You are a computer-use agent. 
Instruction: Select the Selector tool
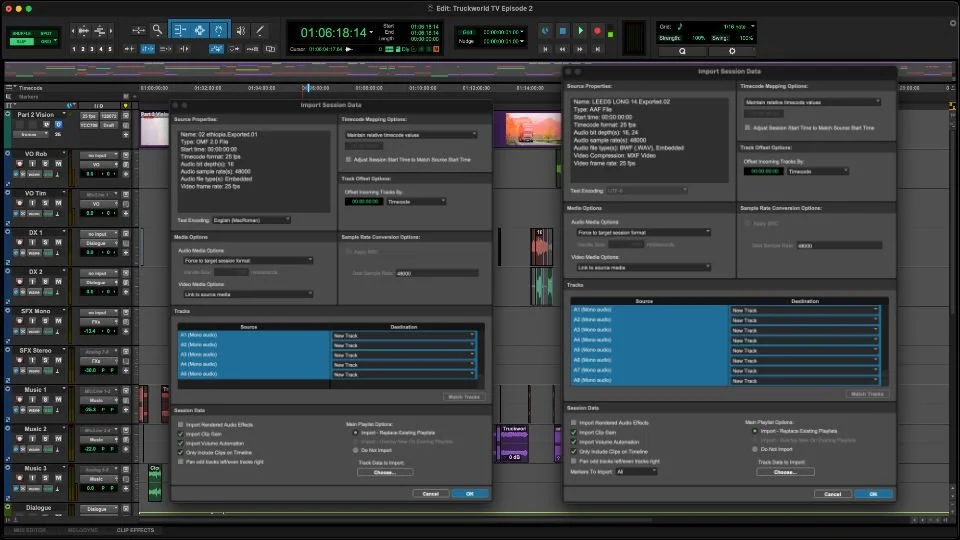click(200, 30)
